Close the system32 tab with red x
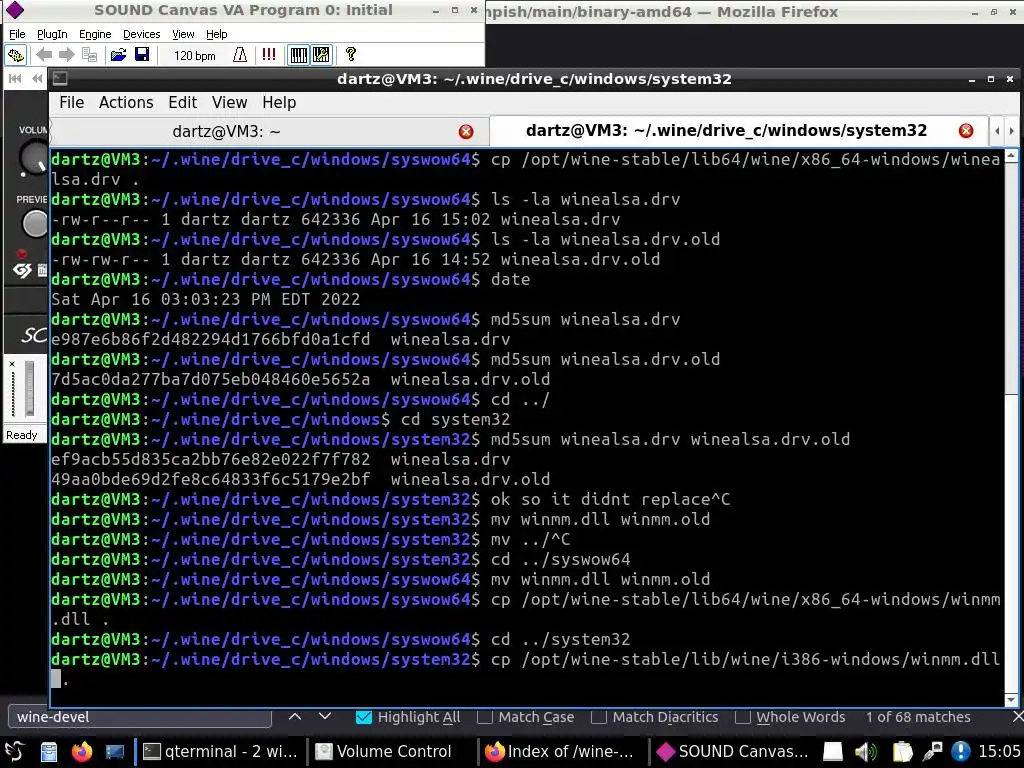 click(966, 131)
